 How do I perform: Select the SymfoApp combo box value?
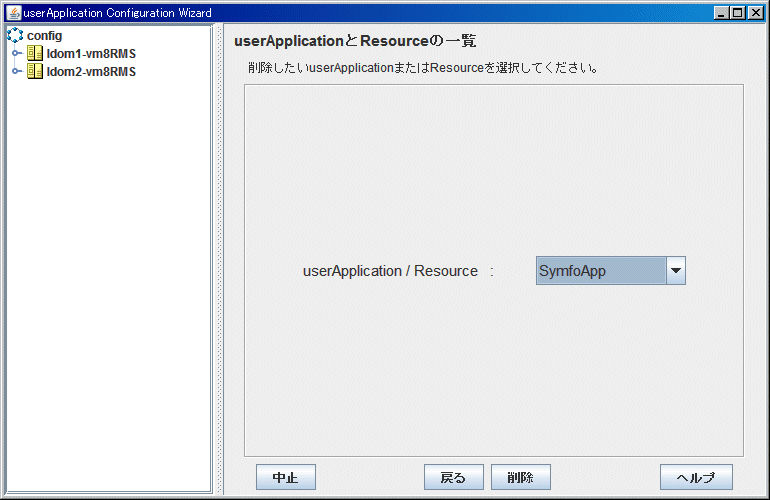[x=601, y=271]
